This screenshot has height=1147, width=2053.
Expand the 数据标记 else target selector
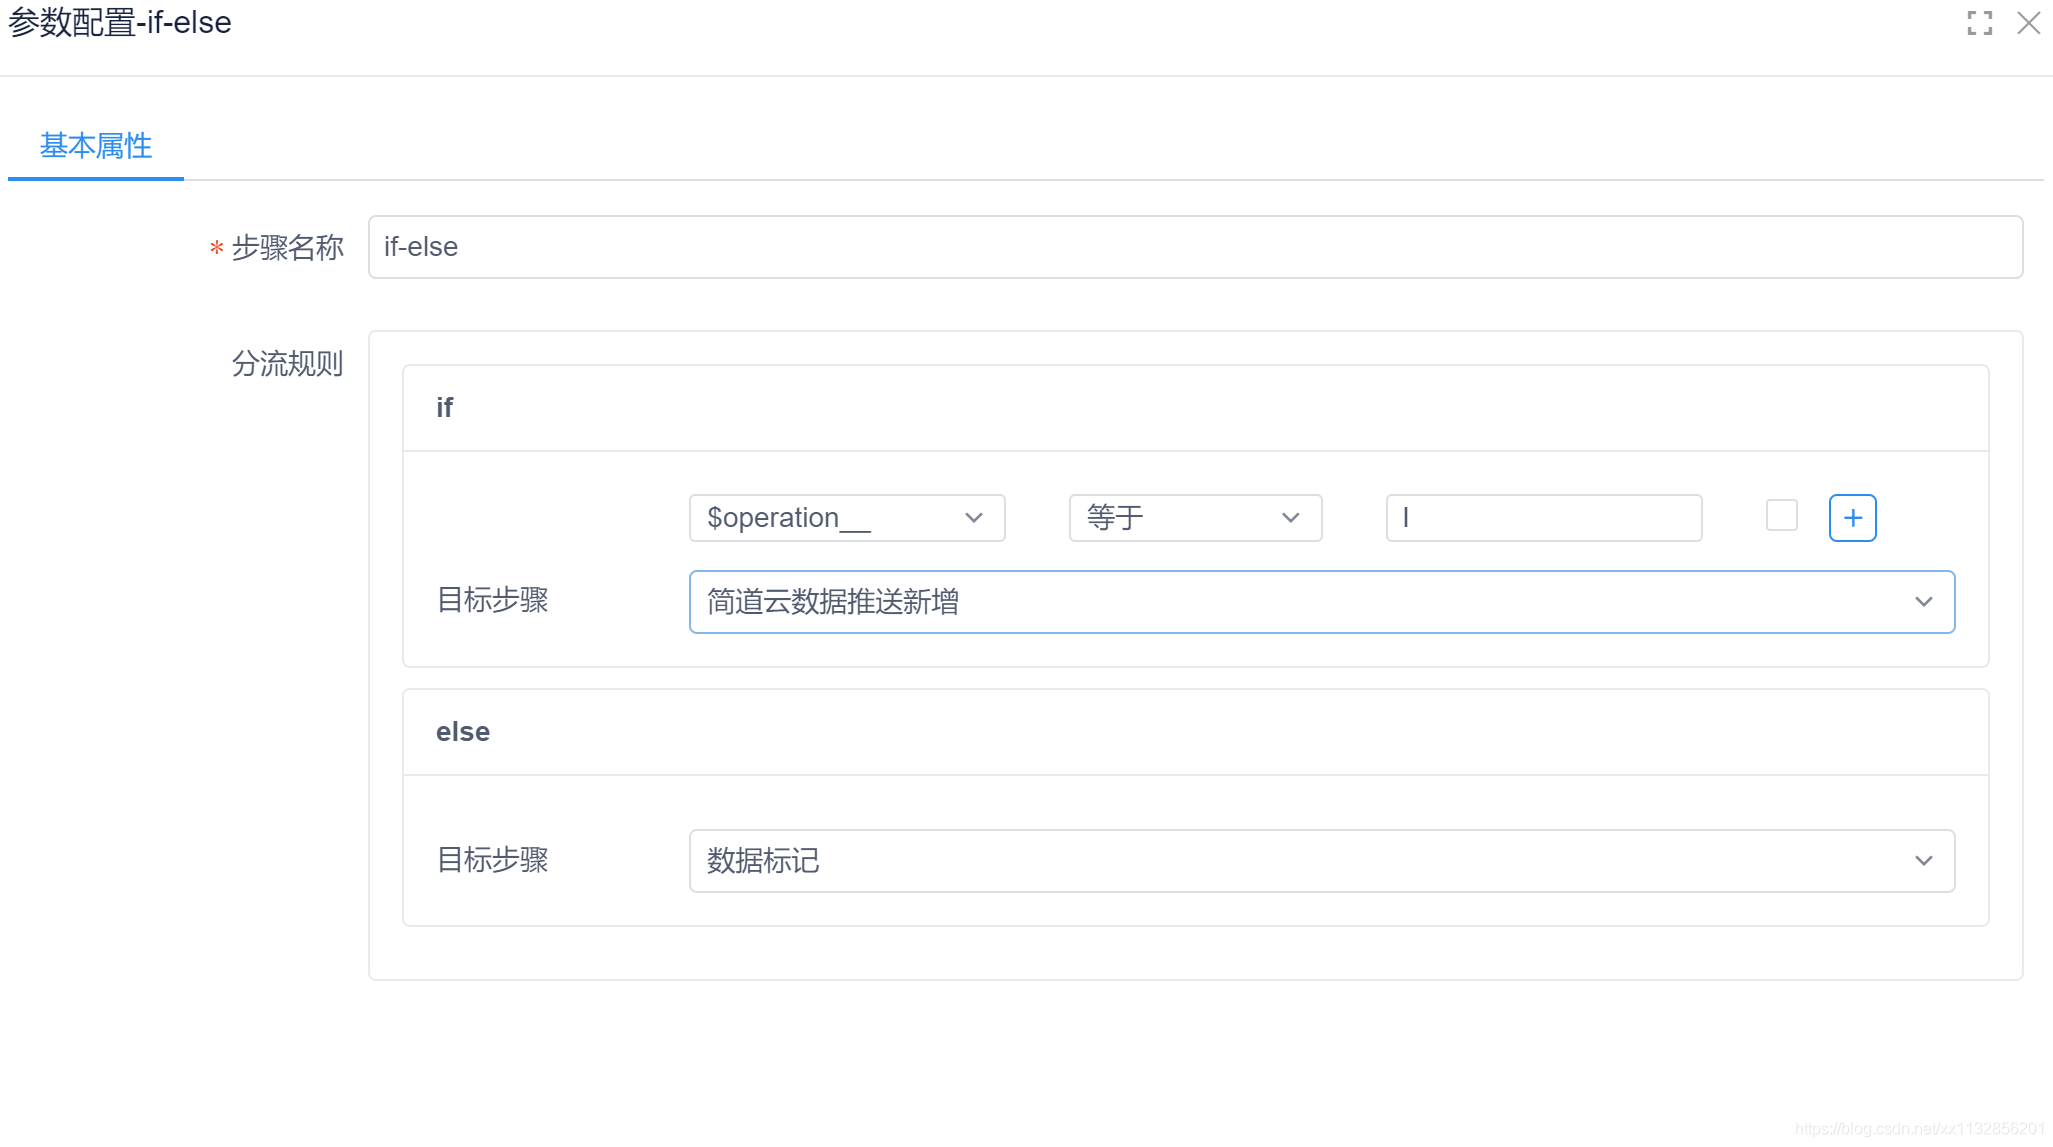(1300, 861)
